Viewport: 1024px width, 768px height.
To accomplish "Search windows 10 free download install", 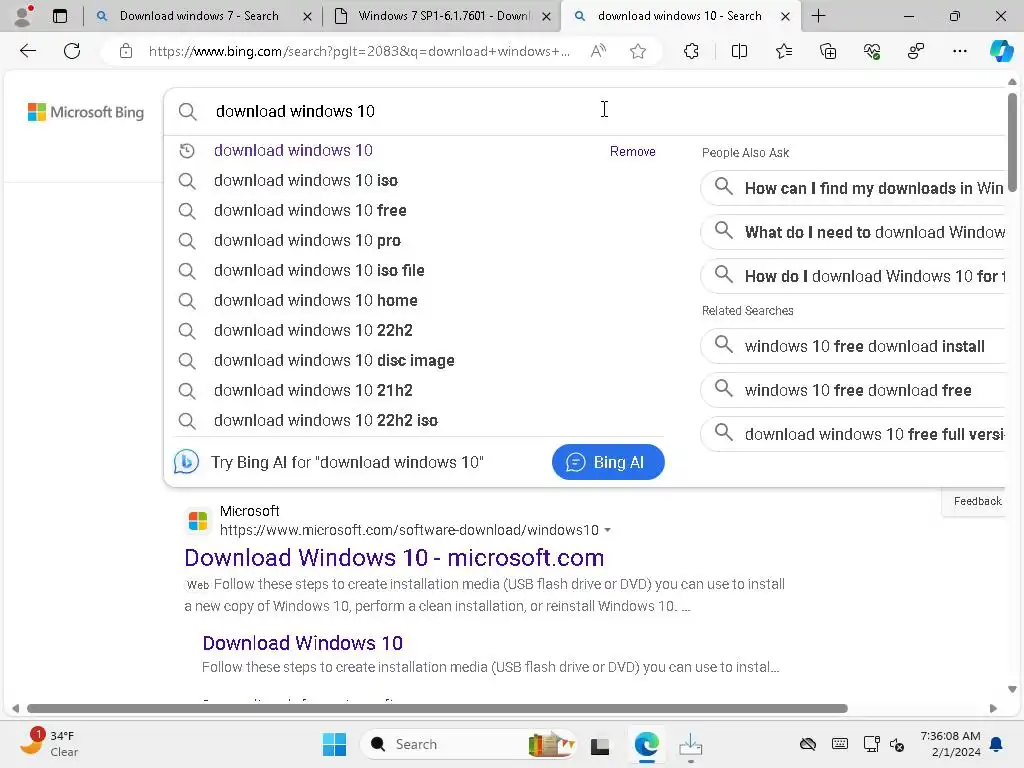I will click(x=853, y=347).
